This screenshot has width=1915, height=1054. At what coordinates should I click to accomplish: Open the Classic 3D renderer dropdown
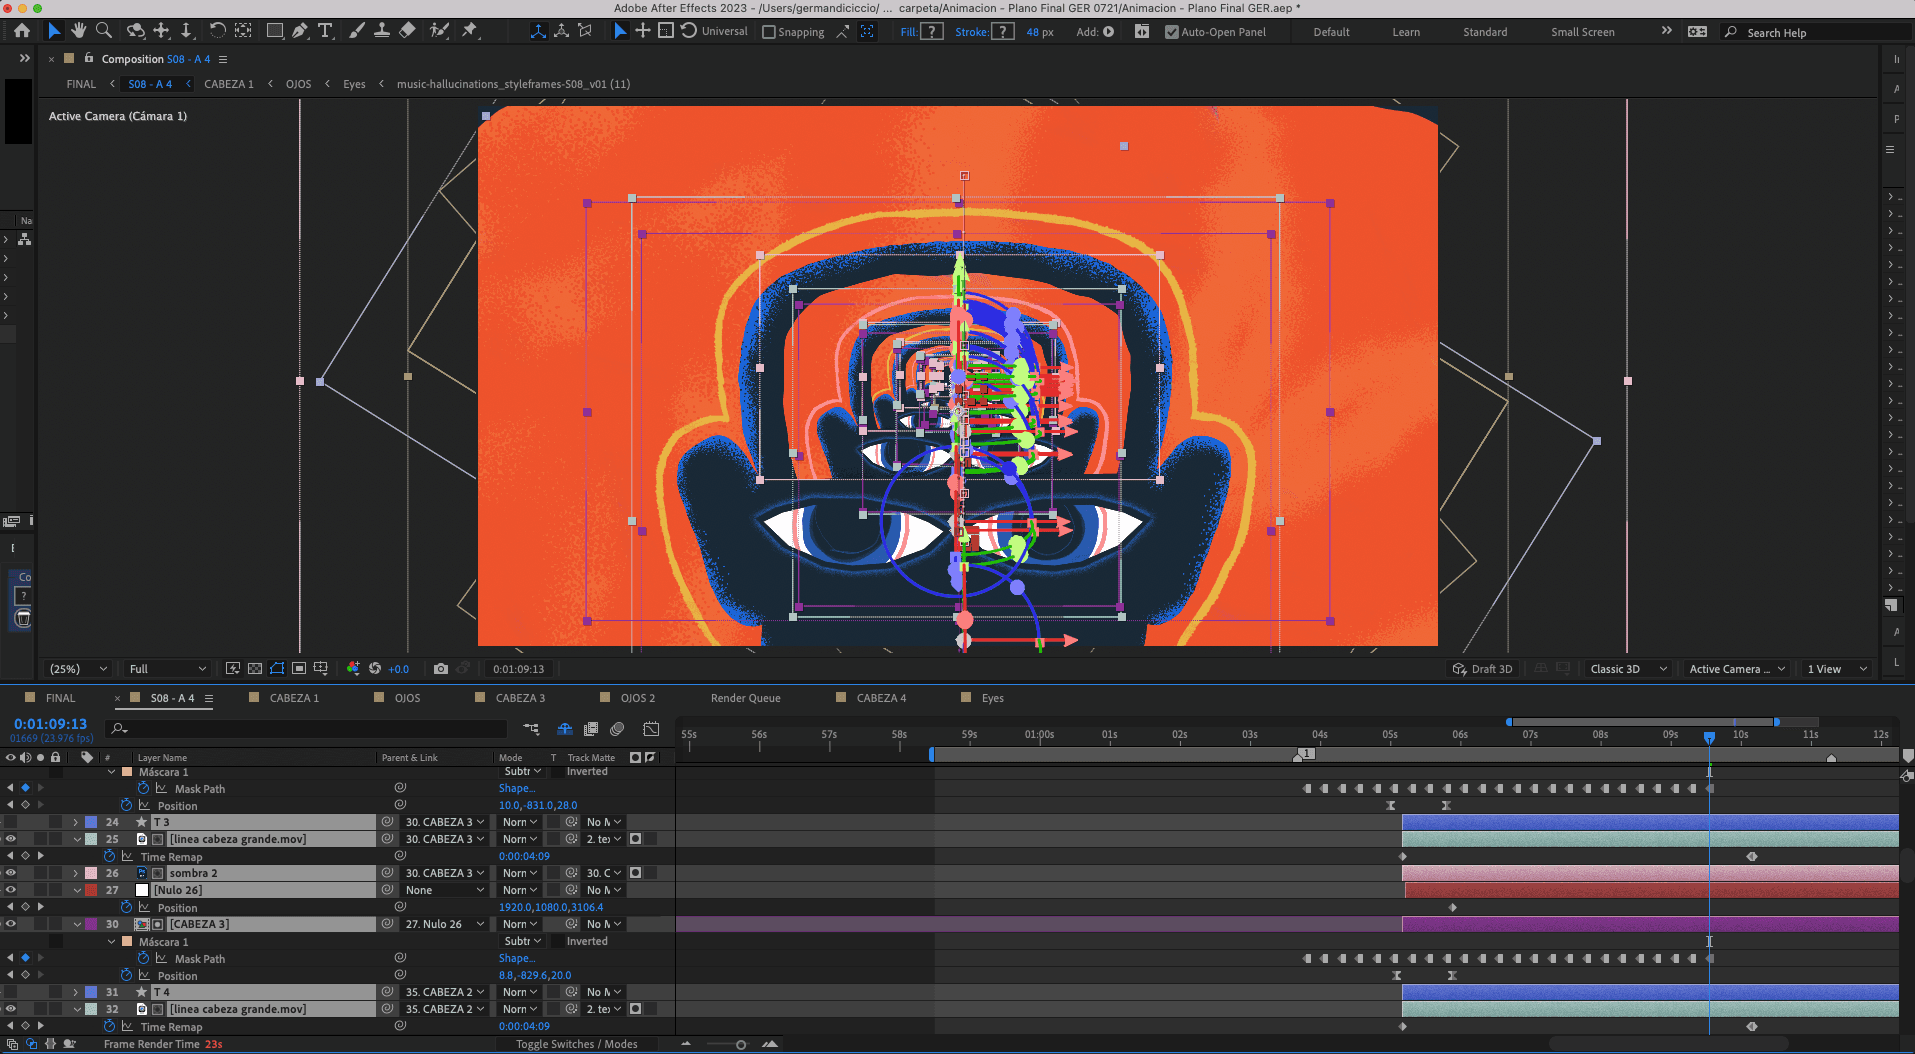[x=1628, y=669]
